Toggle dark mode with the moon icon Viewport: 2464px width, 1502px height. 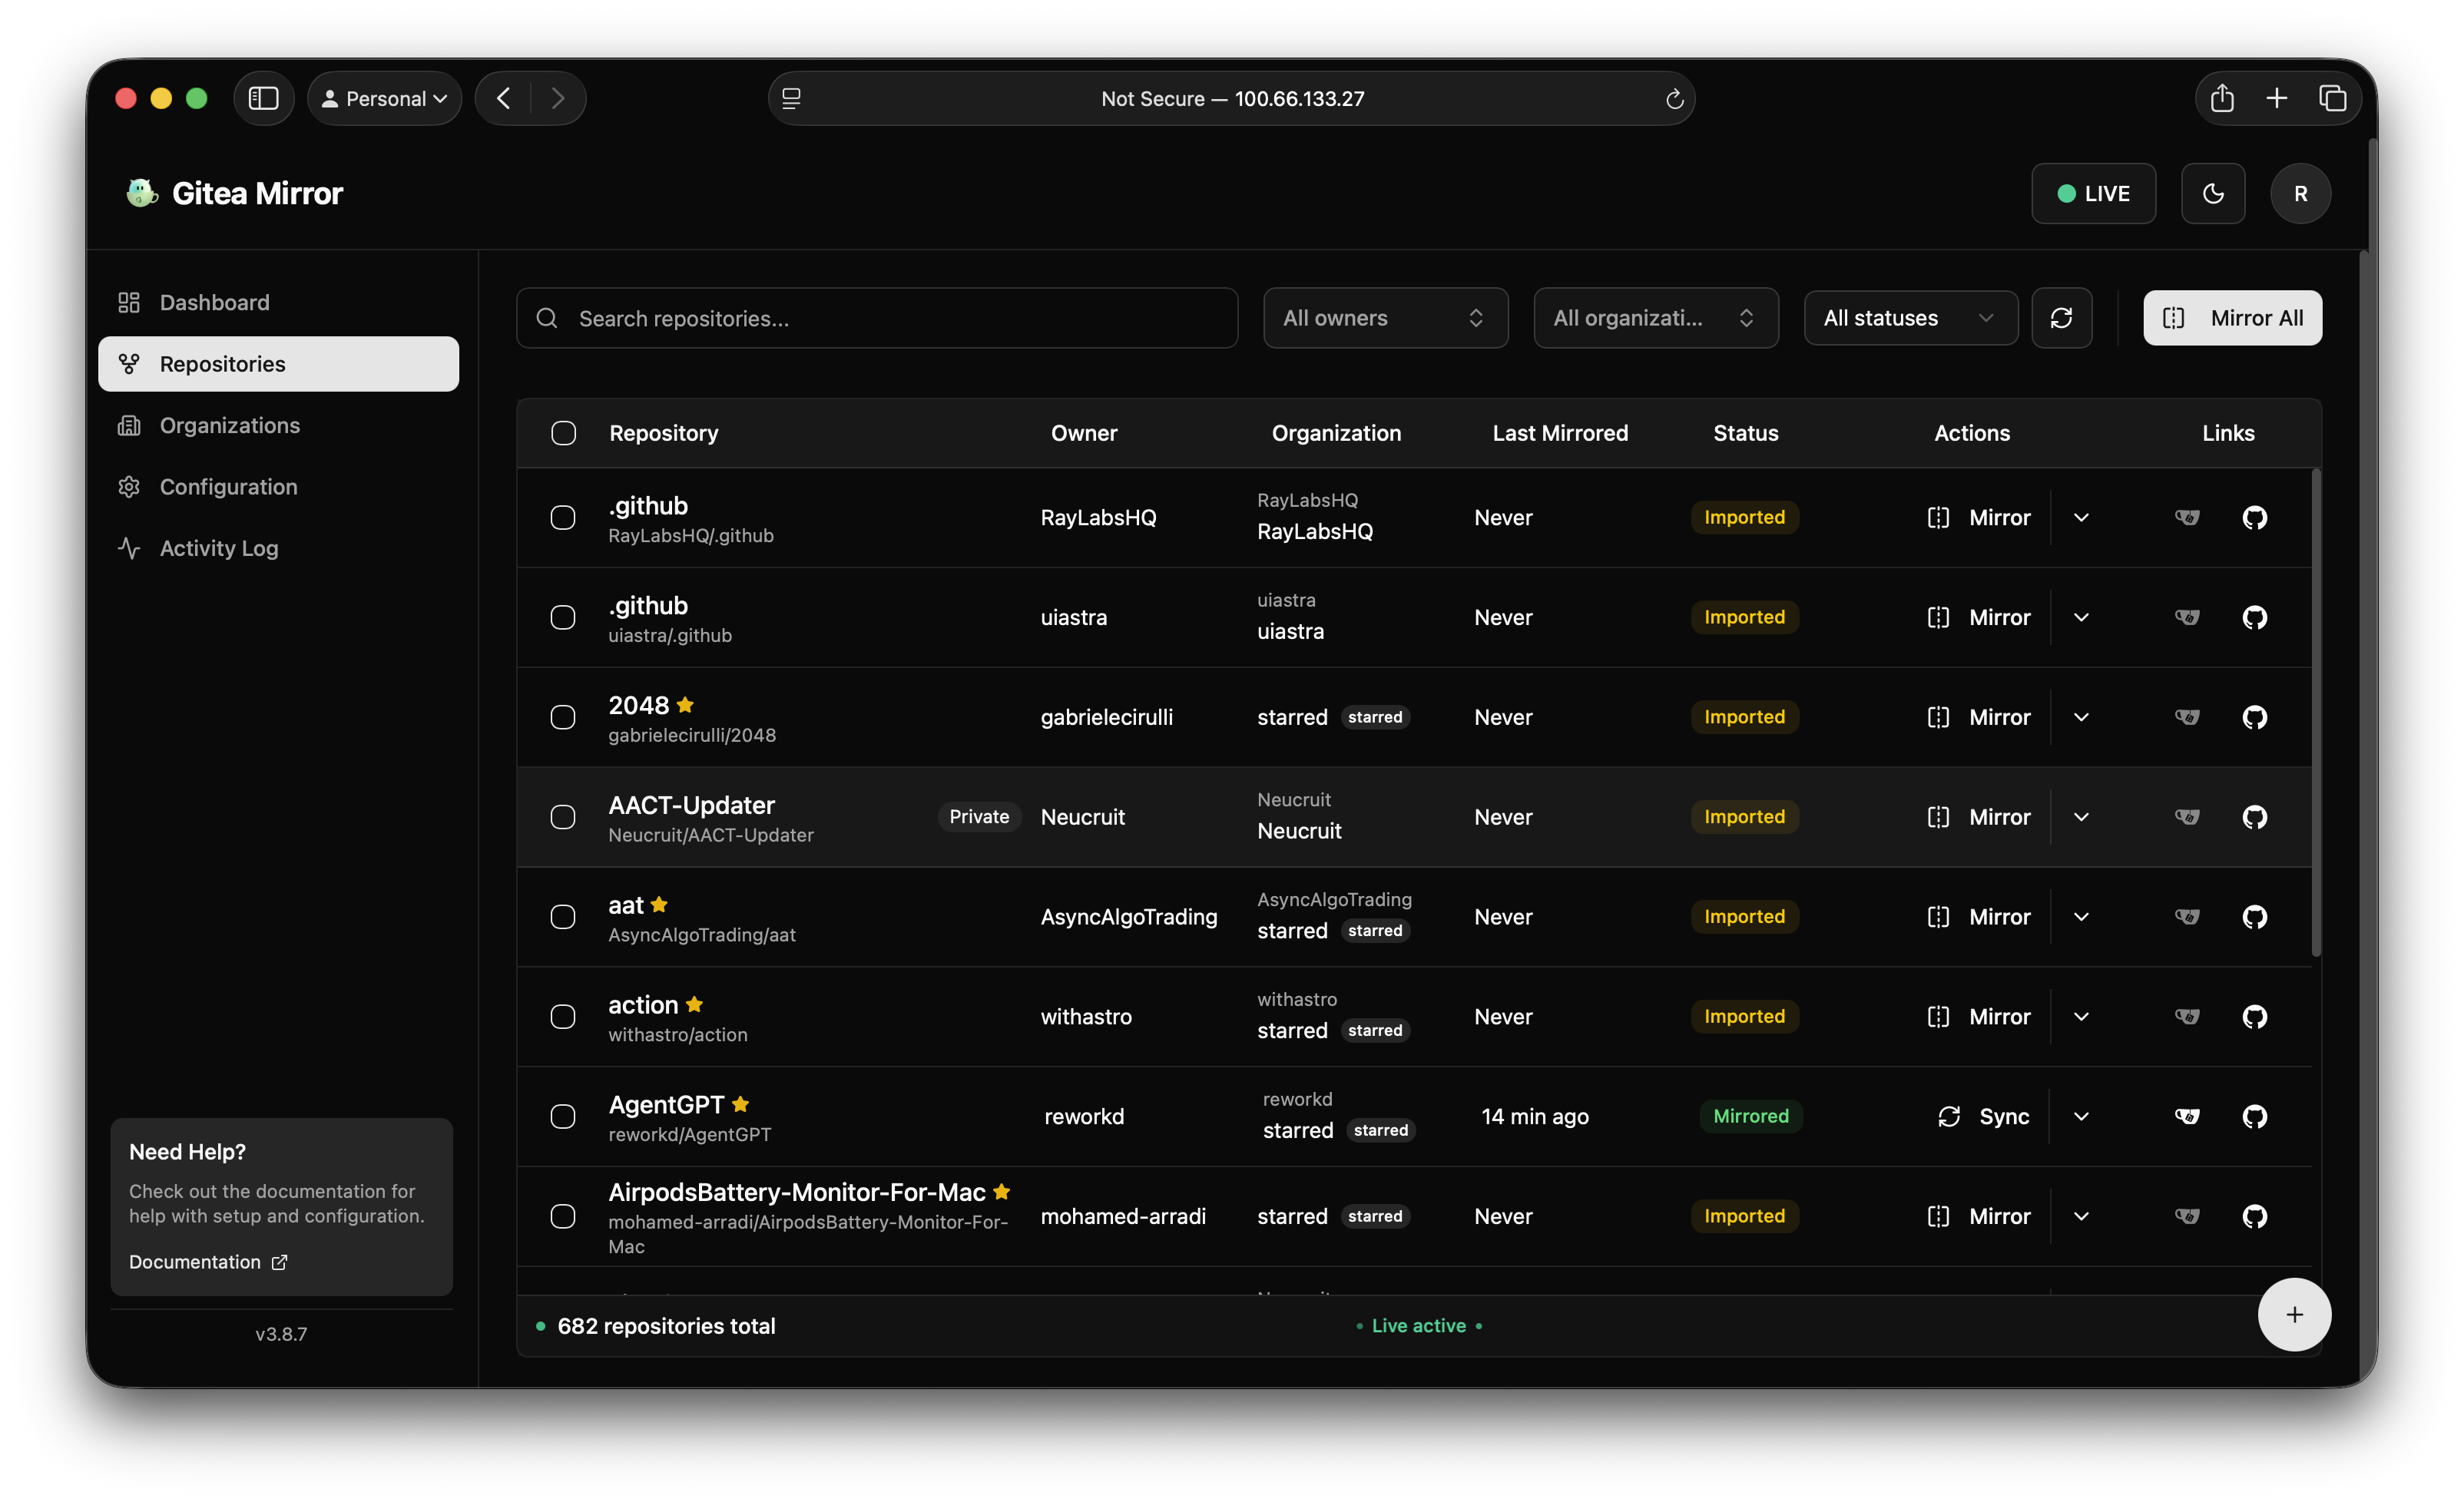click(2213, 193)
